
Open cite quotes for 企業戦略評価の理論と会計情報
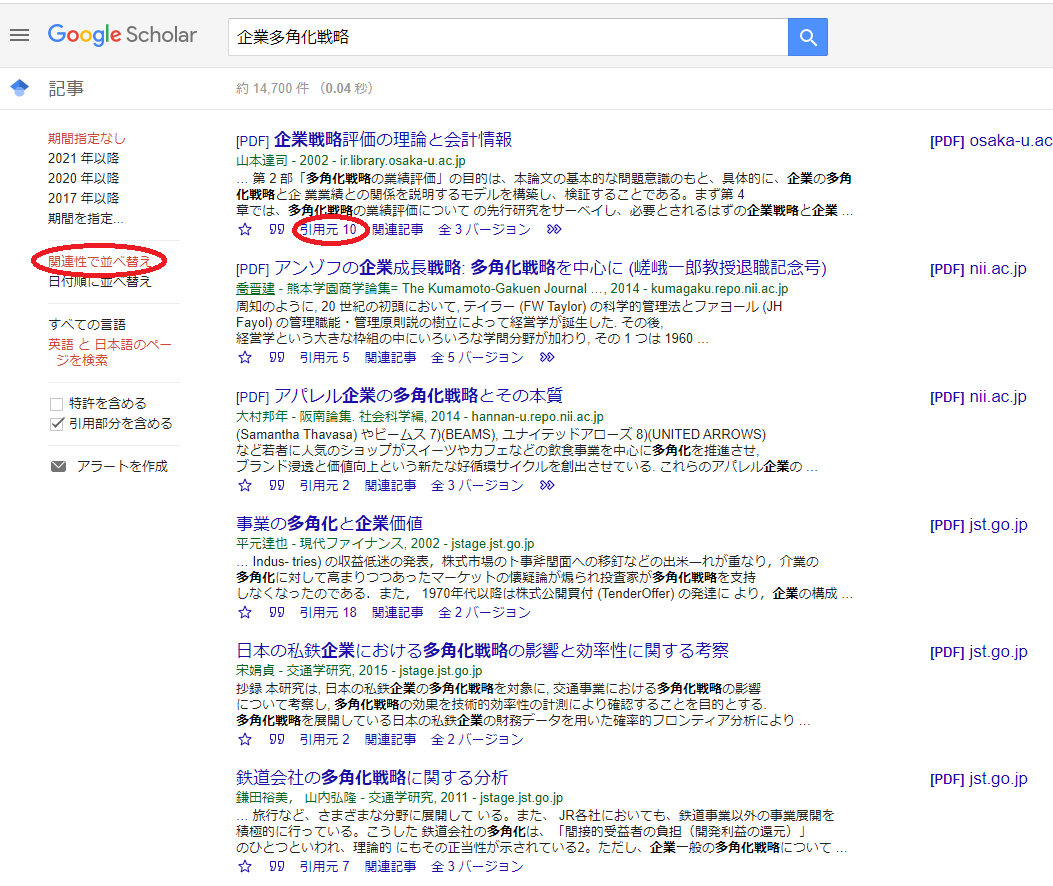[277, 230]
